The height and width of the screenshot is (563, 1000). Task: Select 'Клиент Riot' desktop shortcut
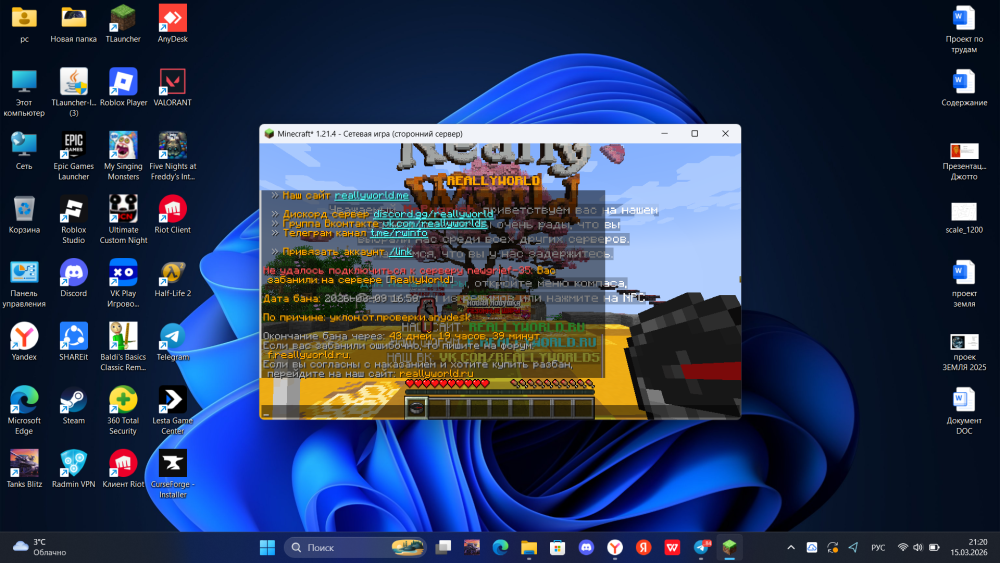pos(123,469)
